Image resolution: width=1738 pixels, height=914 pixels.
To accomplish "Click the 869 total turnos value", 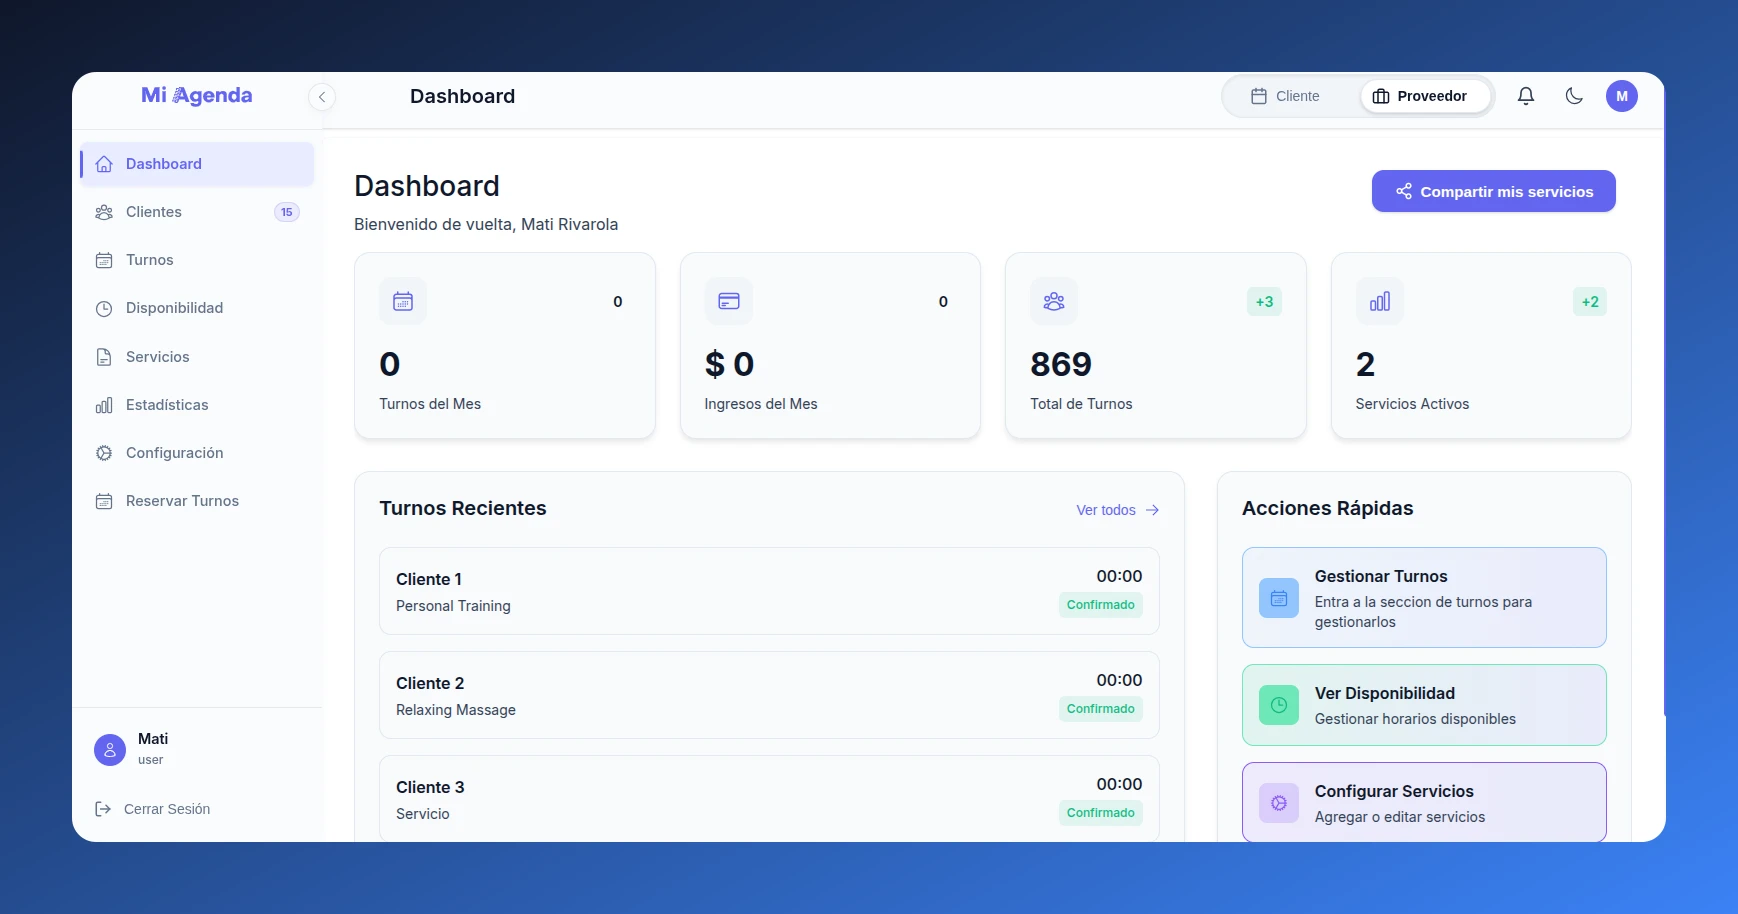I will [x=1061, y=364].
